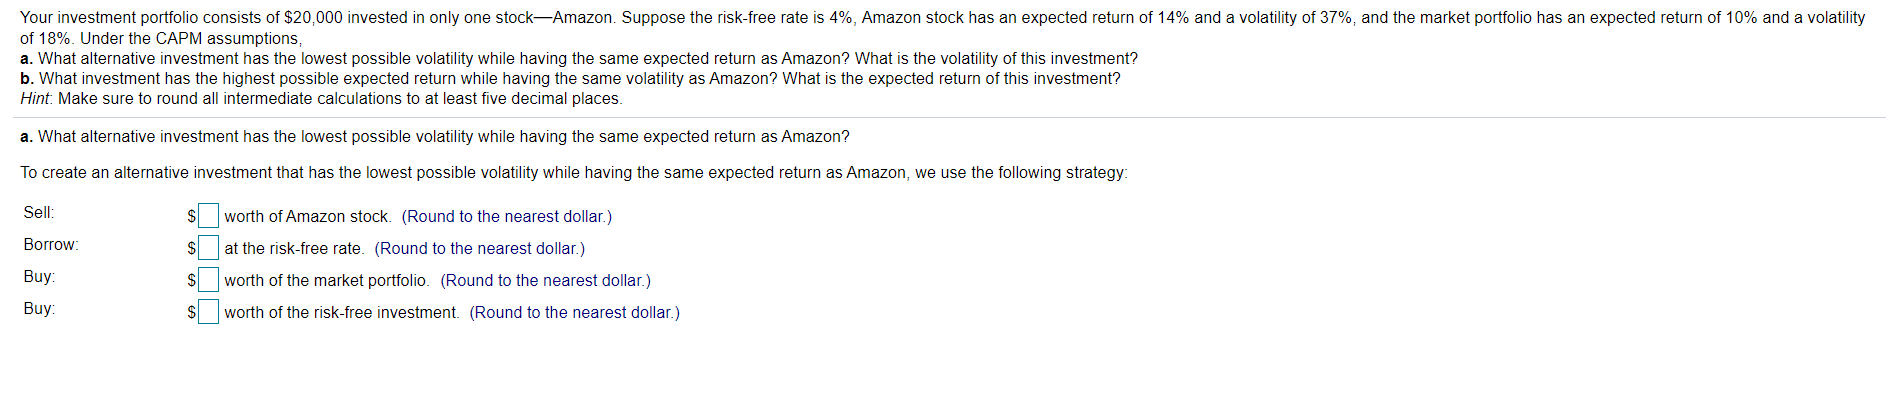
Task: Click the "at the risk-free rate." text
Action: [294, 249]
